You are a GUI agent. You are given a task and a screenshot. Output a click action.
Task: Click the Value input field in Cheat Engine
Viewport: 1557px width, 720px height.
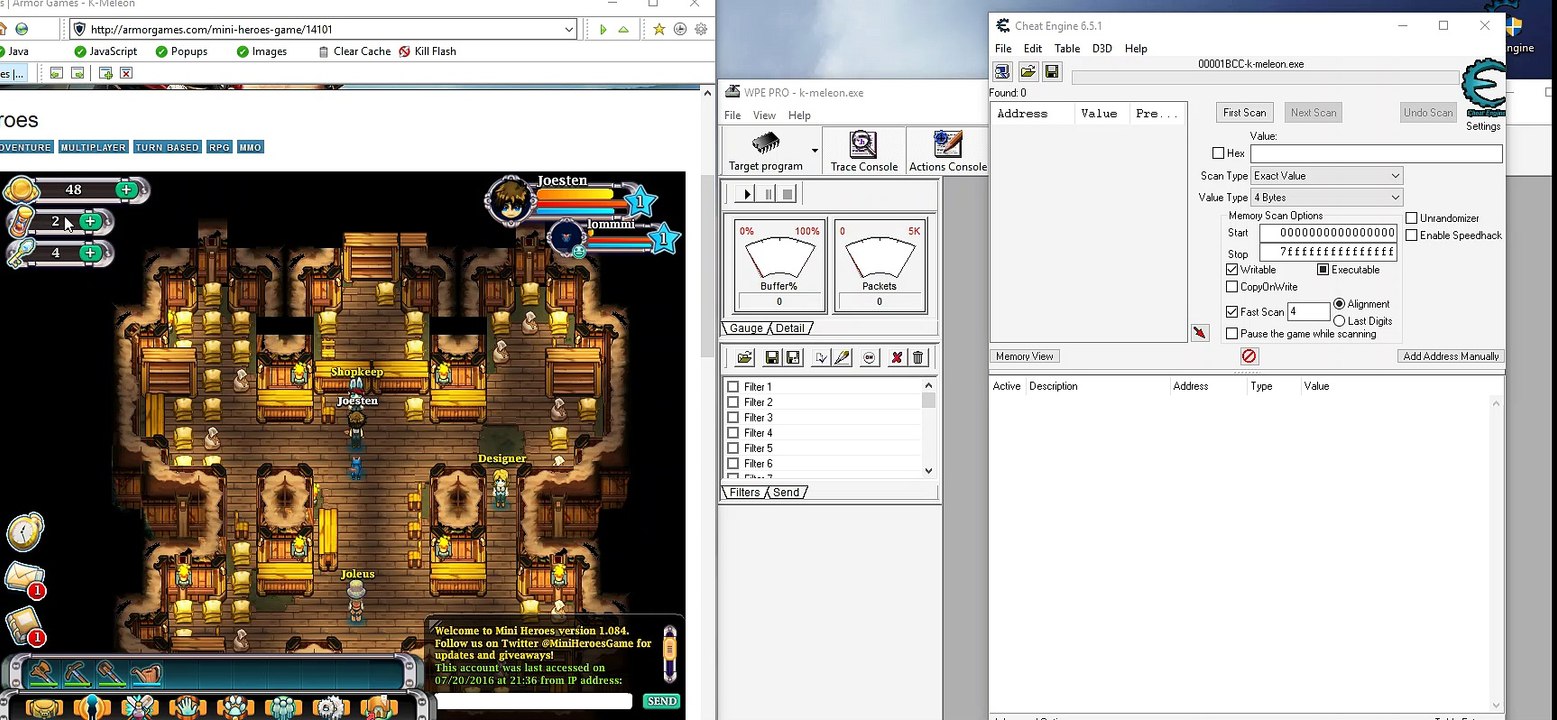click(1376, 153)
